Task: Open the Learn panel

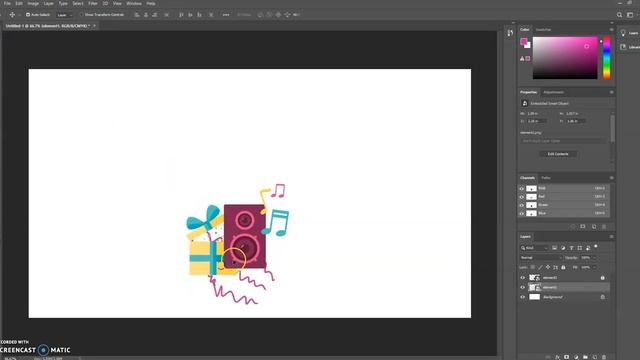Action: point(628,33)
